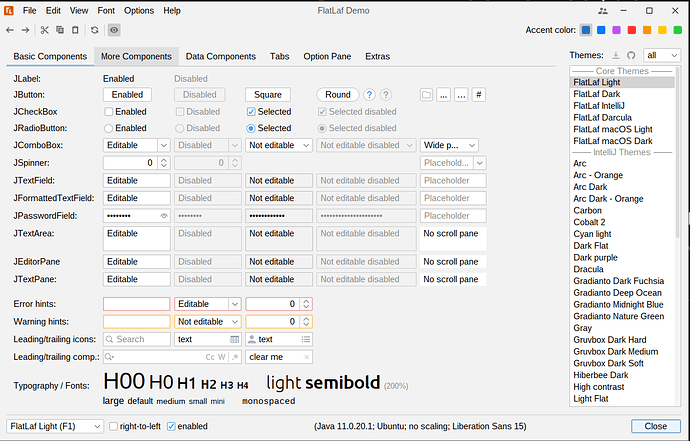Open the Placeholder combo box arrow
The height and width of the screenshot is (441, 690).
[480, 163]
